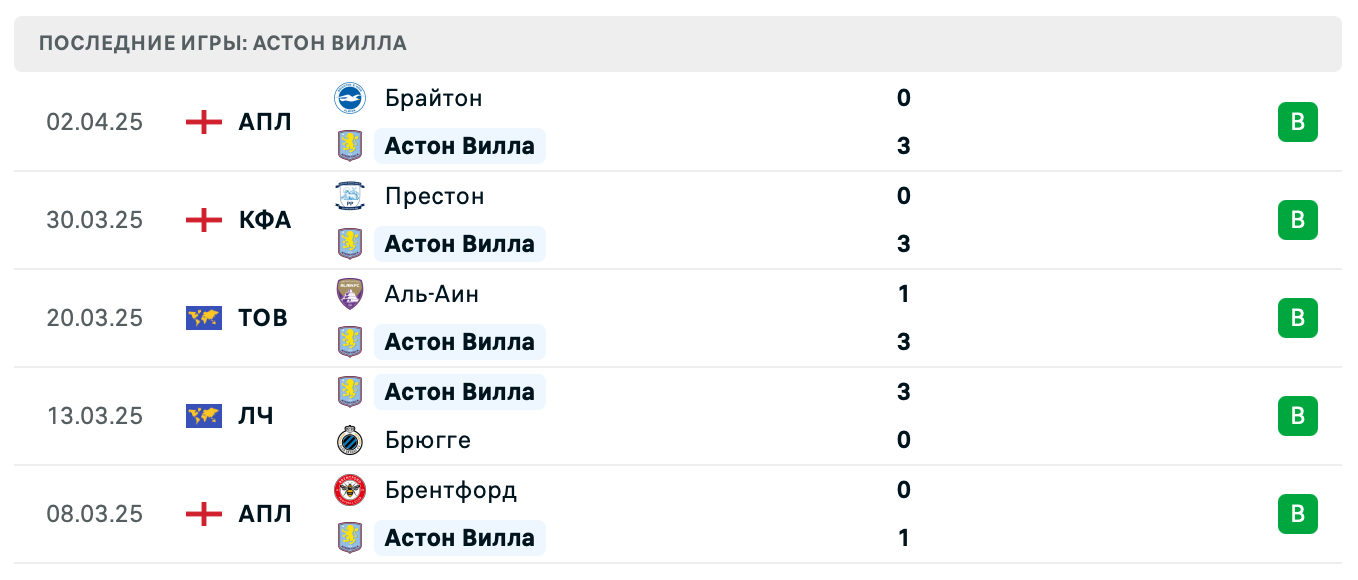This screenshot has width=1358, height=580.
Task: Select highlighted Астон Вилла in 13.03.25 match
Action: coord(459,392)
